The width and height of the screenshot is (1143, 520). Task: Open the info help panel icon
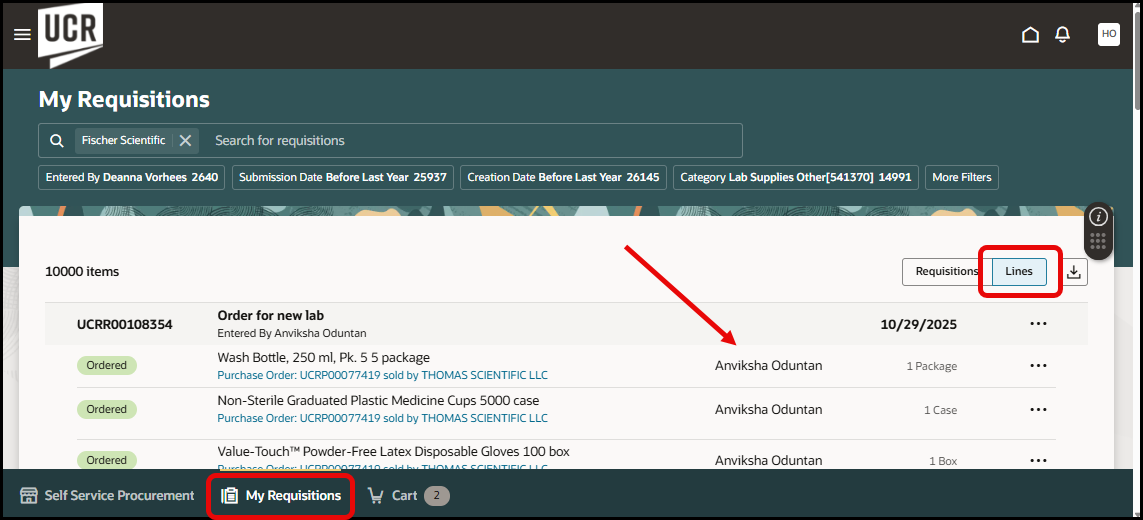coord(1098,217)
